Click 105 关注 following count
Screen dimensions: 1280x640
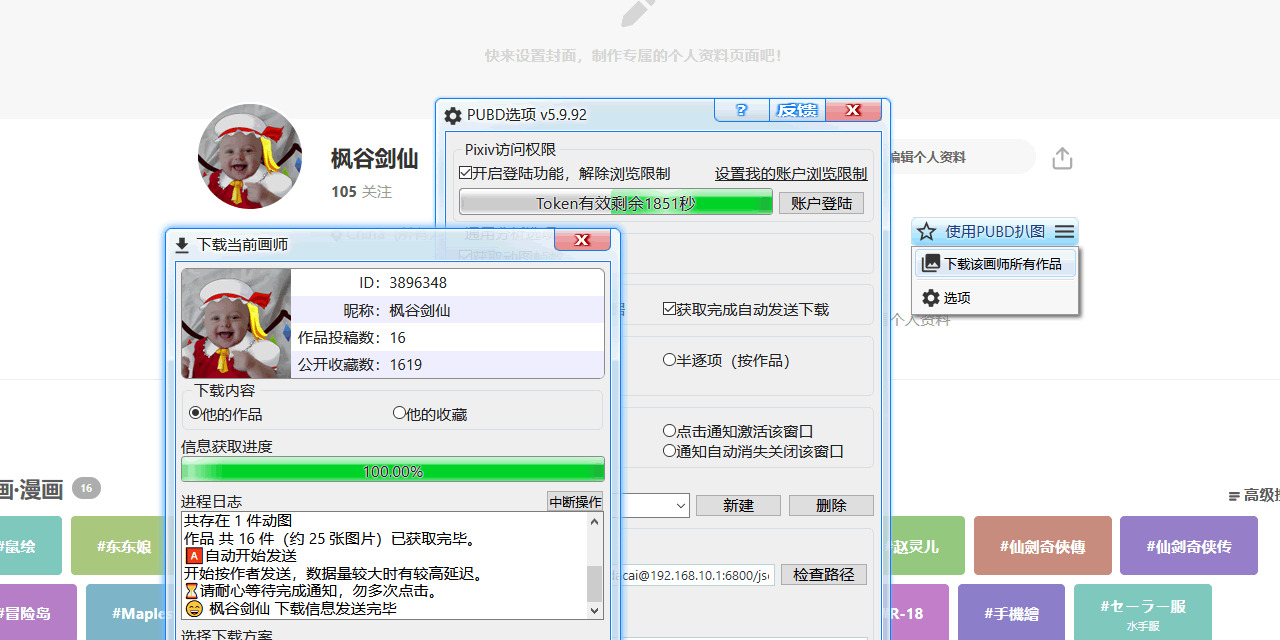coord(361,192)
